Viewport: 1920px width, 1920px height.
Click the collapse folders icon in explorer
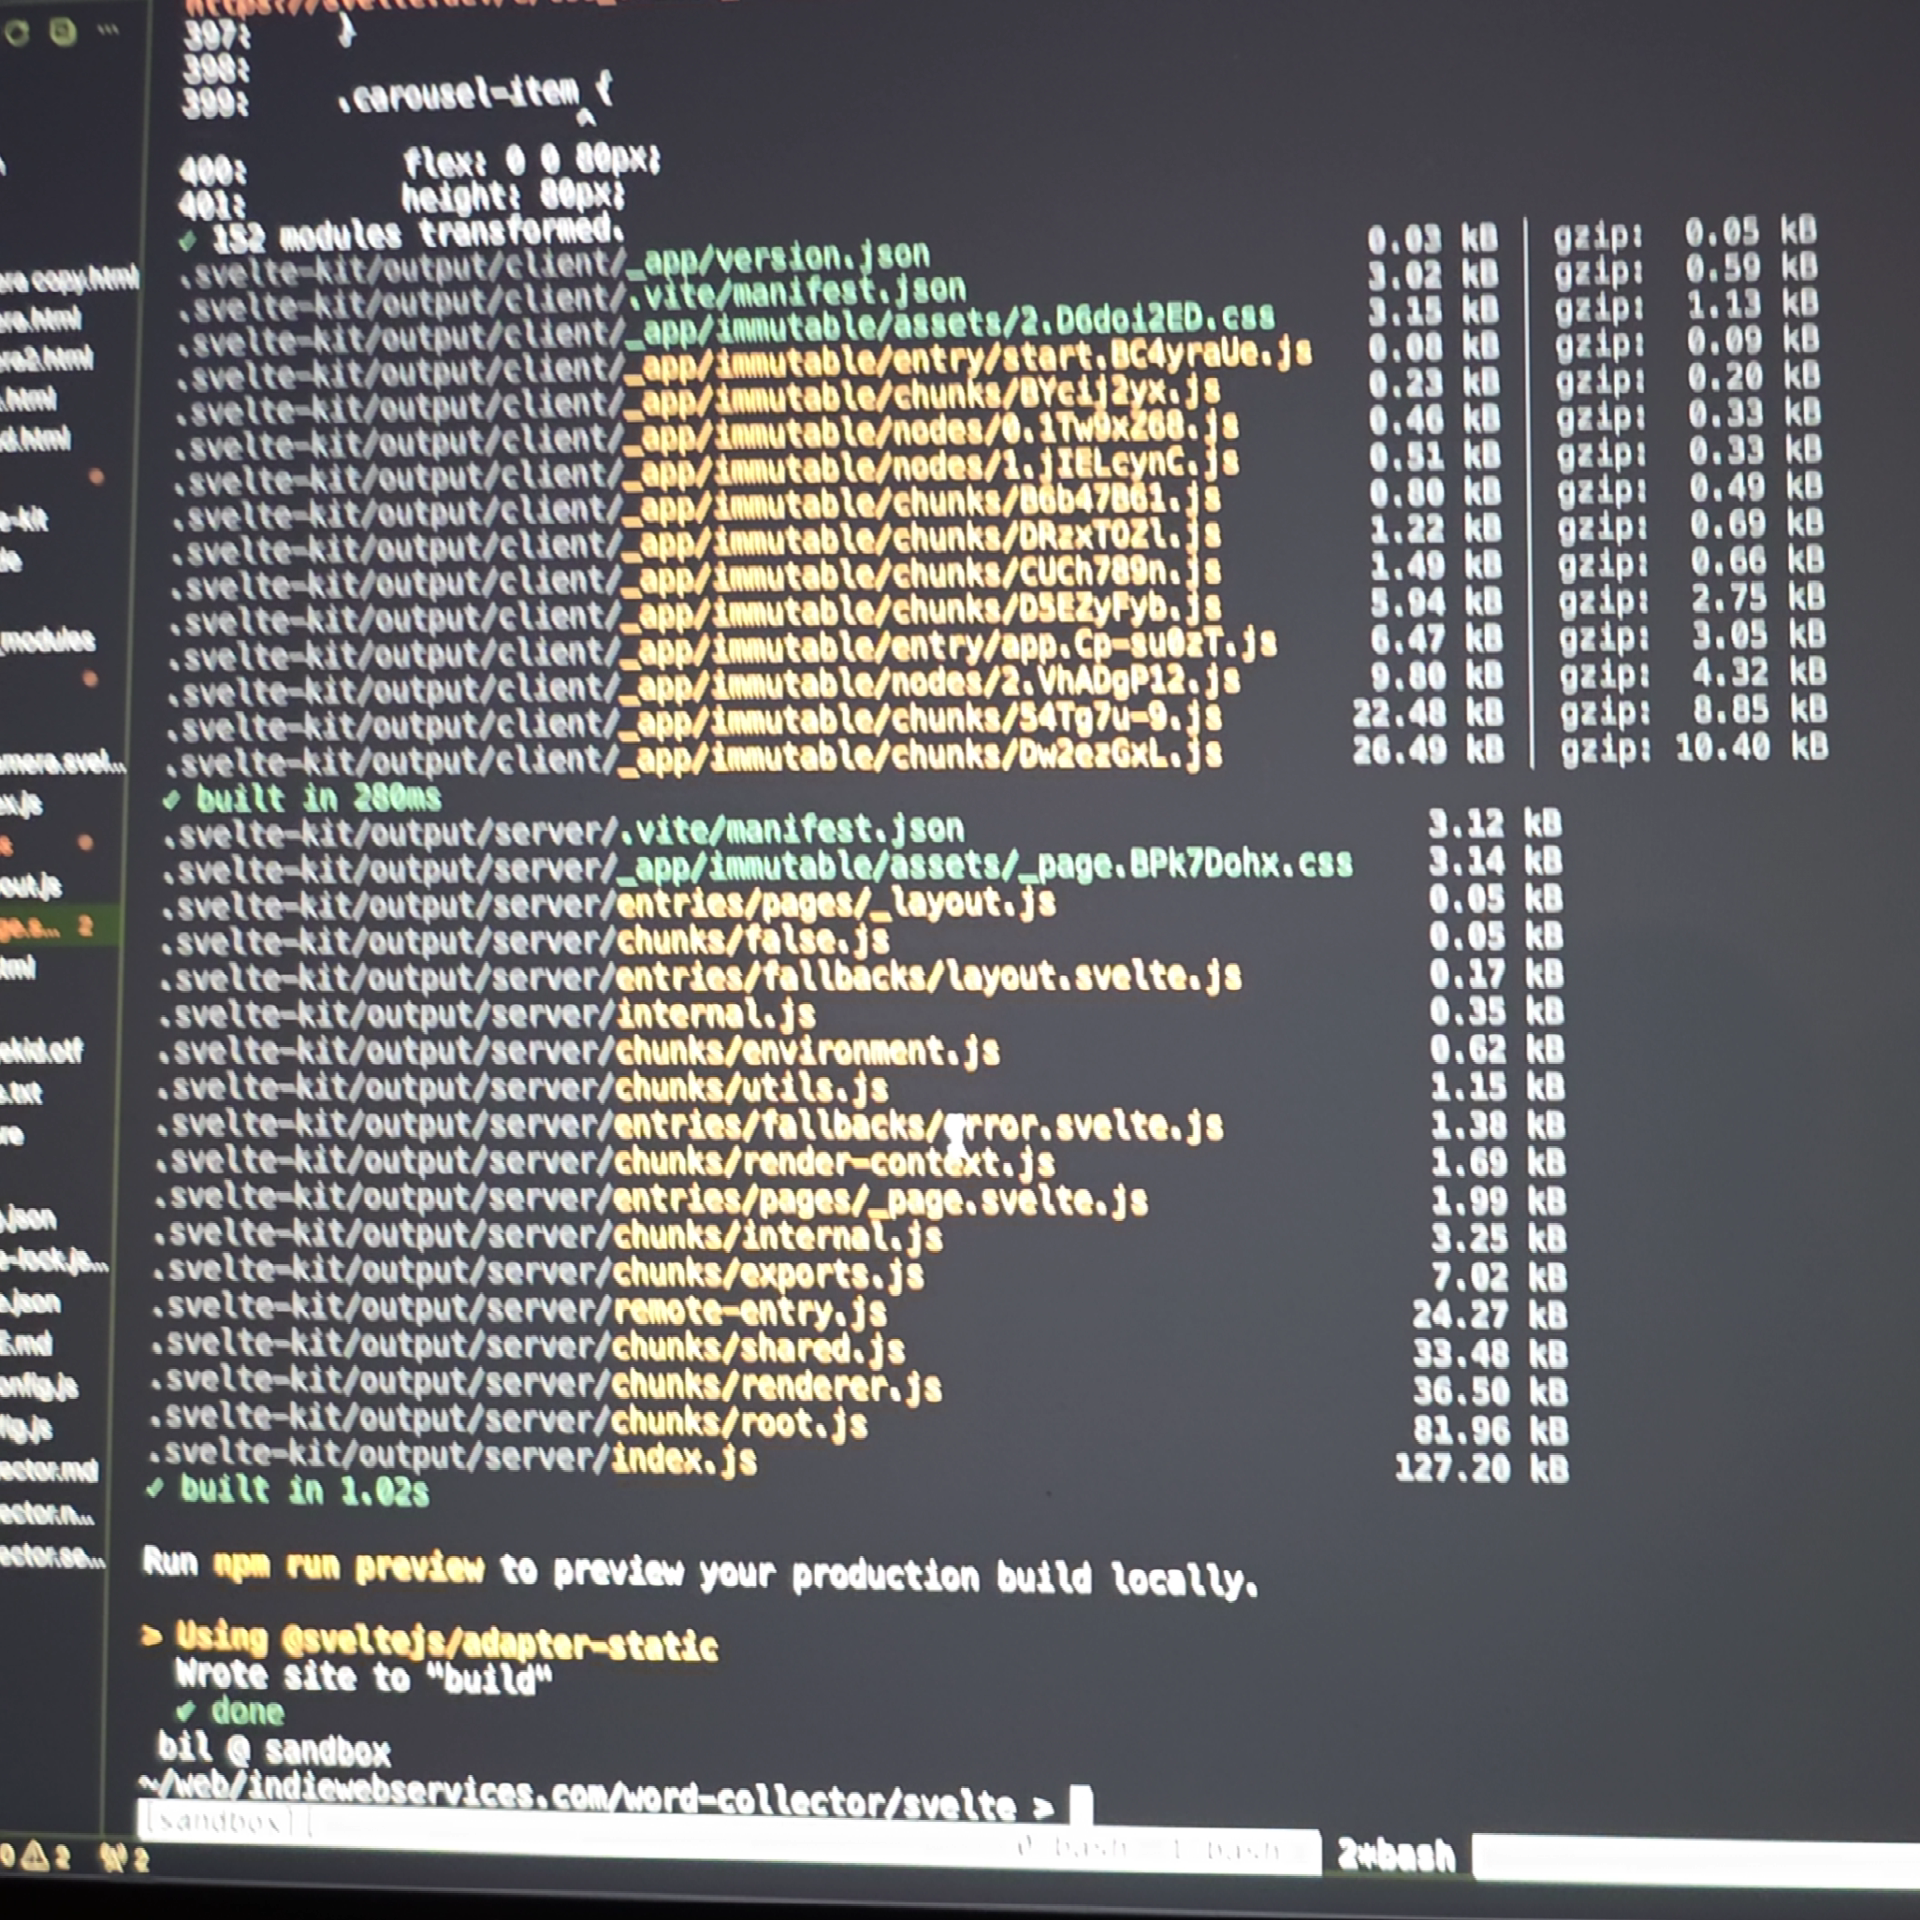pyautogui.click(x=63, y=32)
